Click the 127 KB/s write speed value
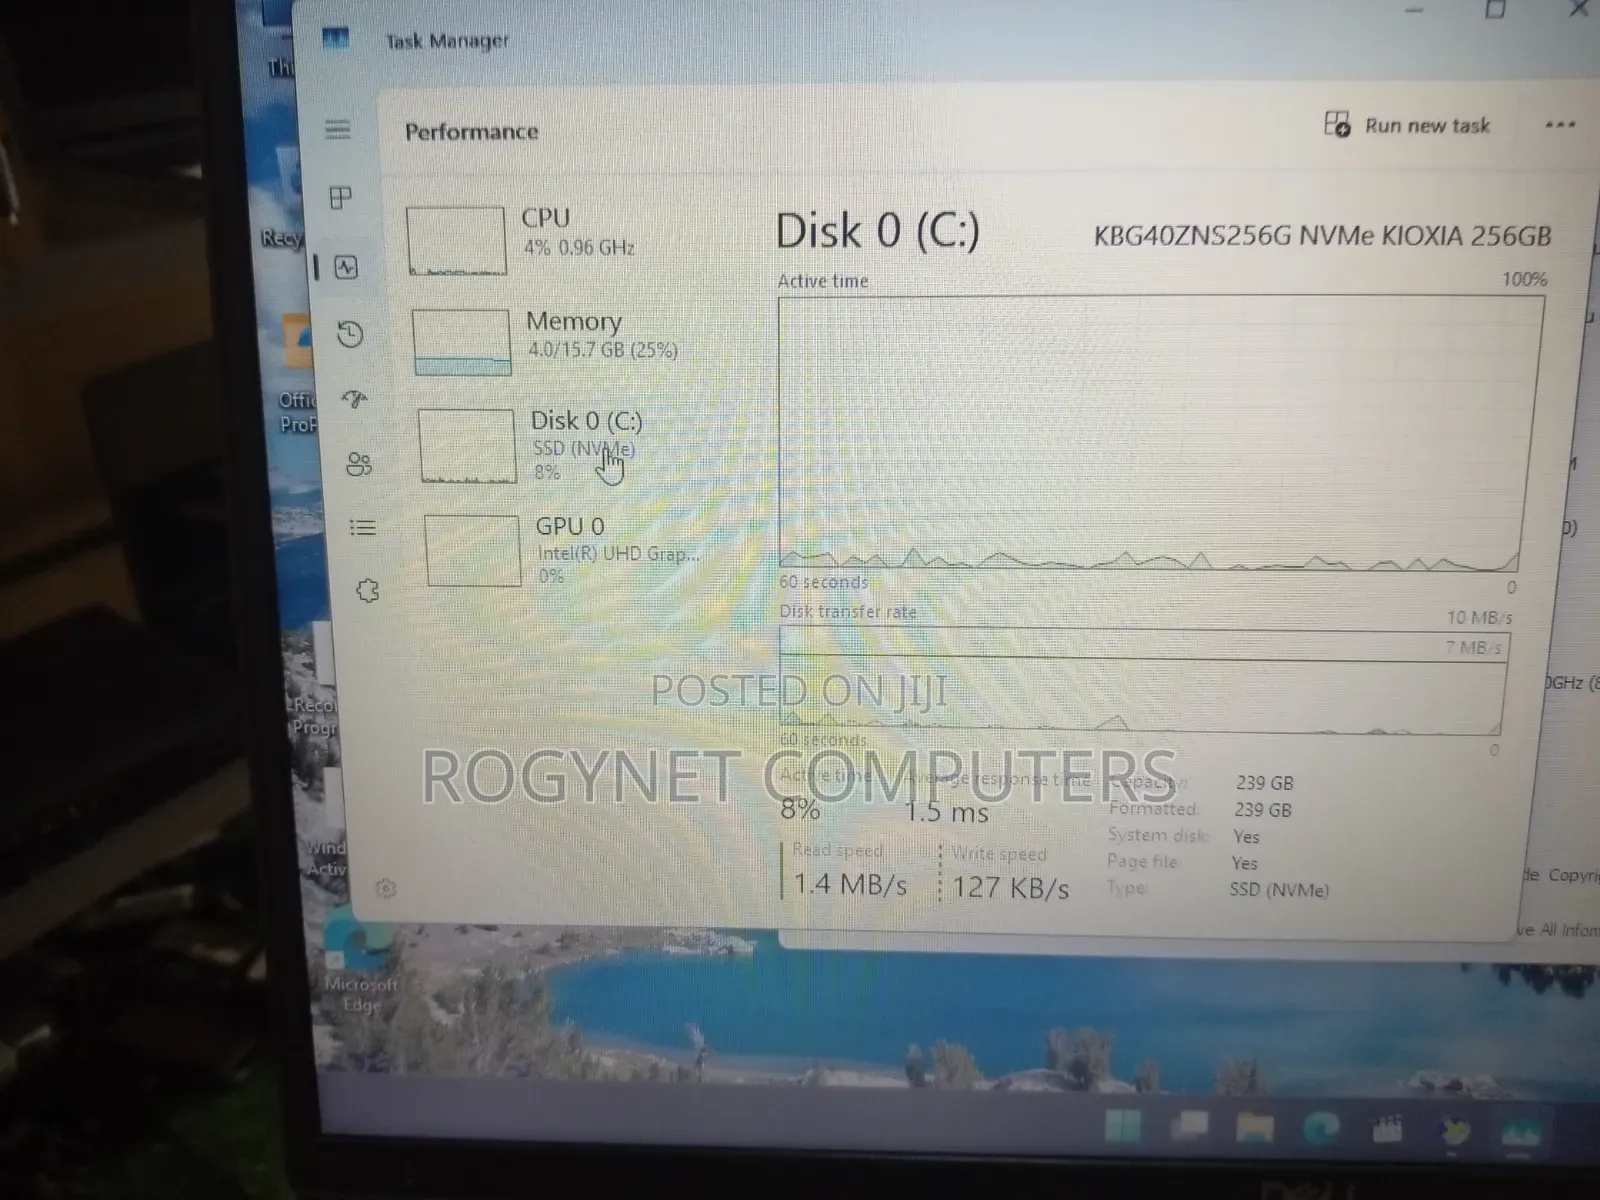This screenshot has width=1600, height=1200. coord(1010,887)
